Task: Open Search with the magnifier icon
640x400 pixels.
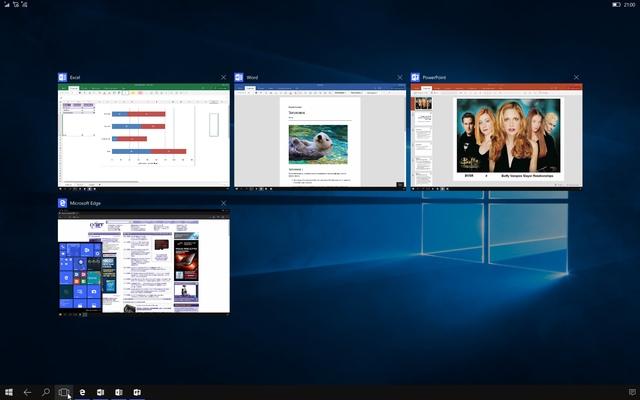Action: (x=46, y=392)
